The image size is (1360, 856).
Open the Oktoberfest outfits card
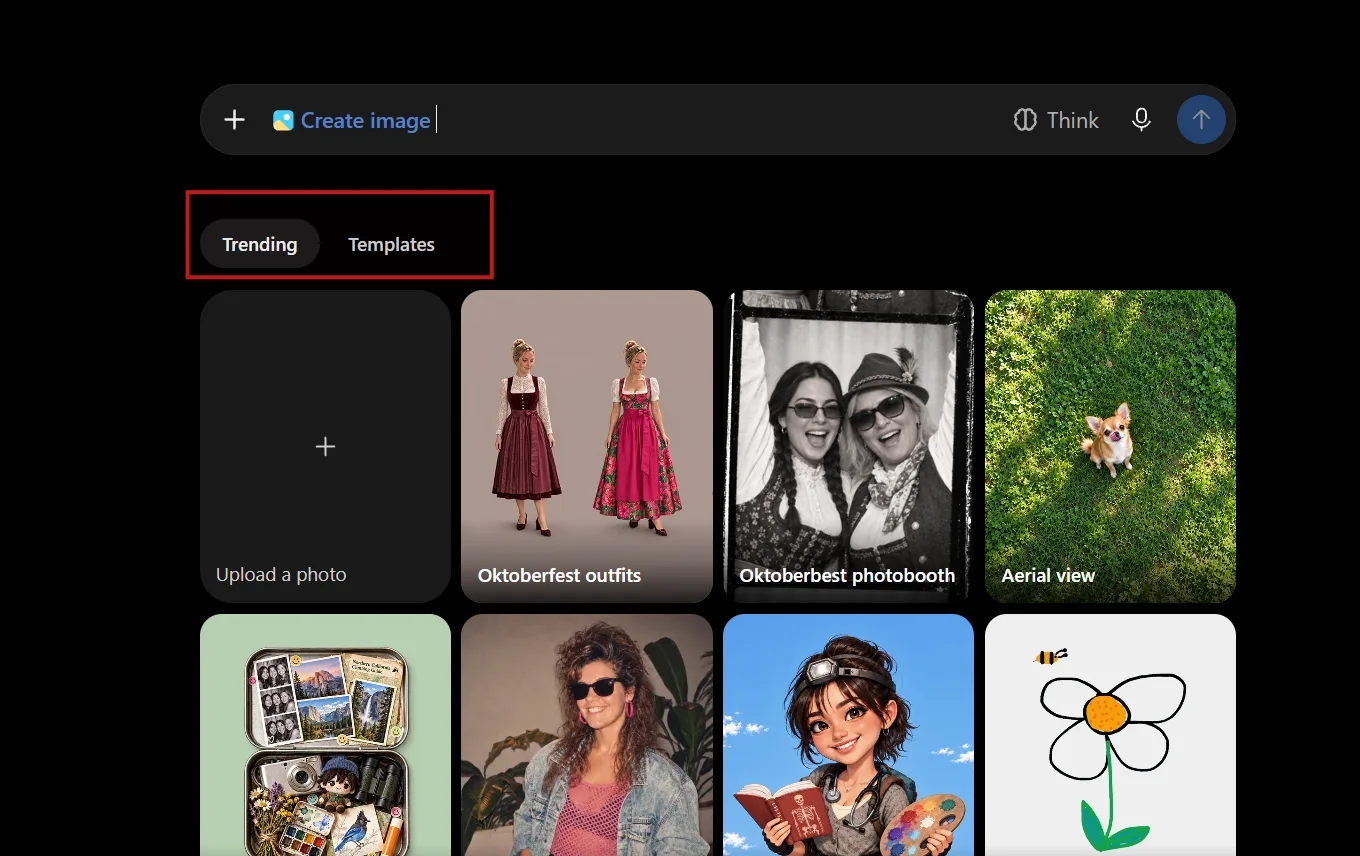click(587, 446)
